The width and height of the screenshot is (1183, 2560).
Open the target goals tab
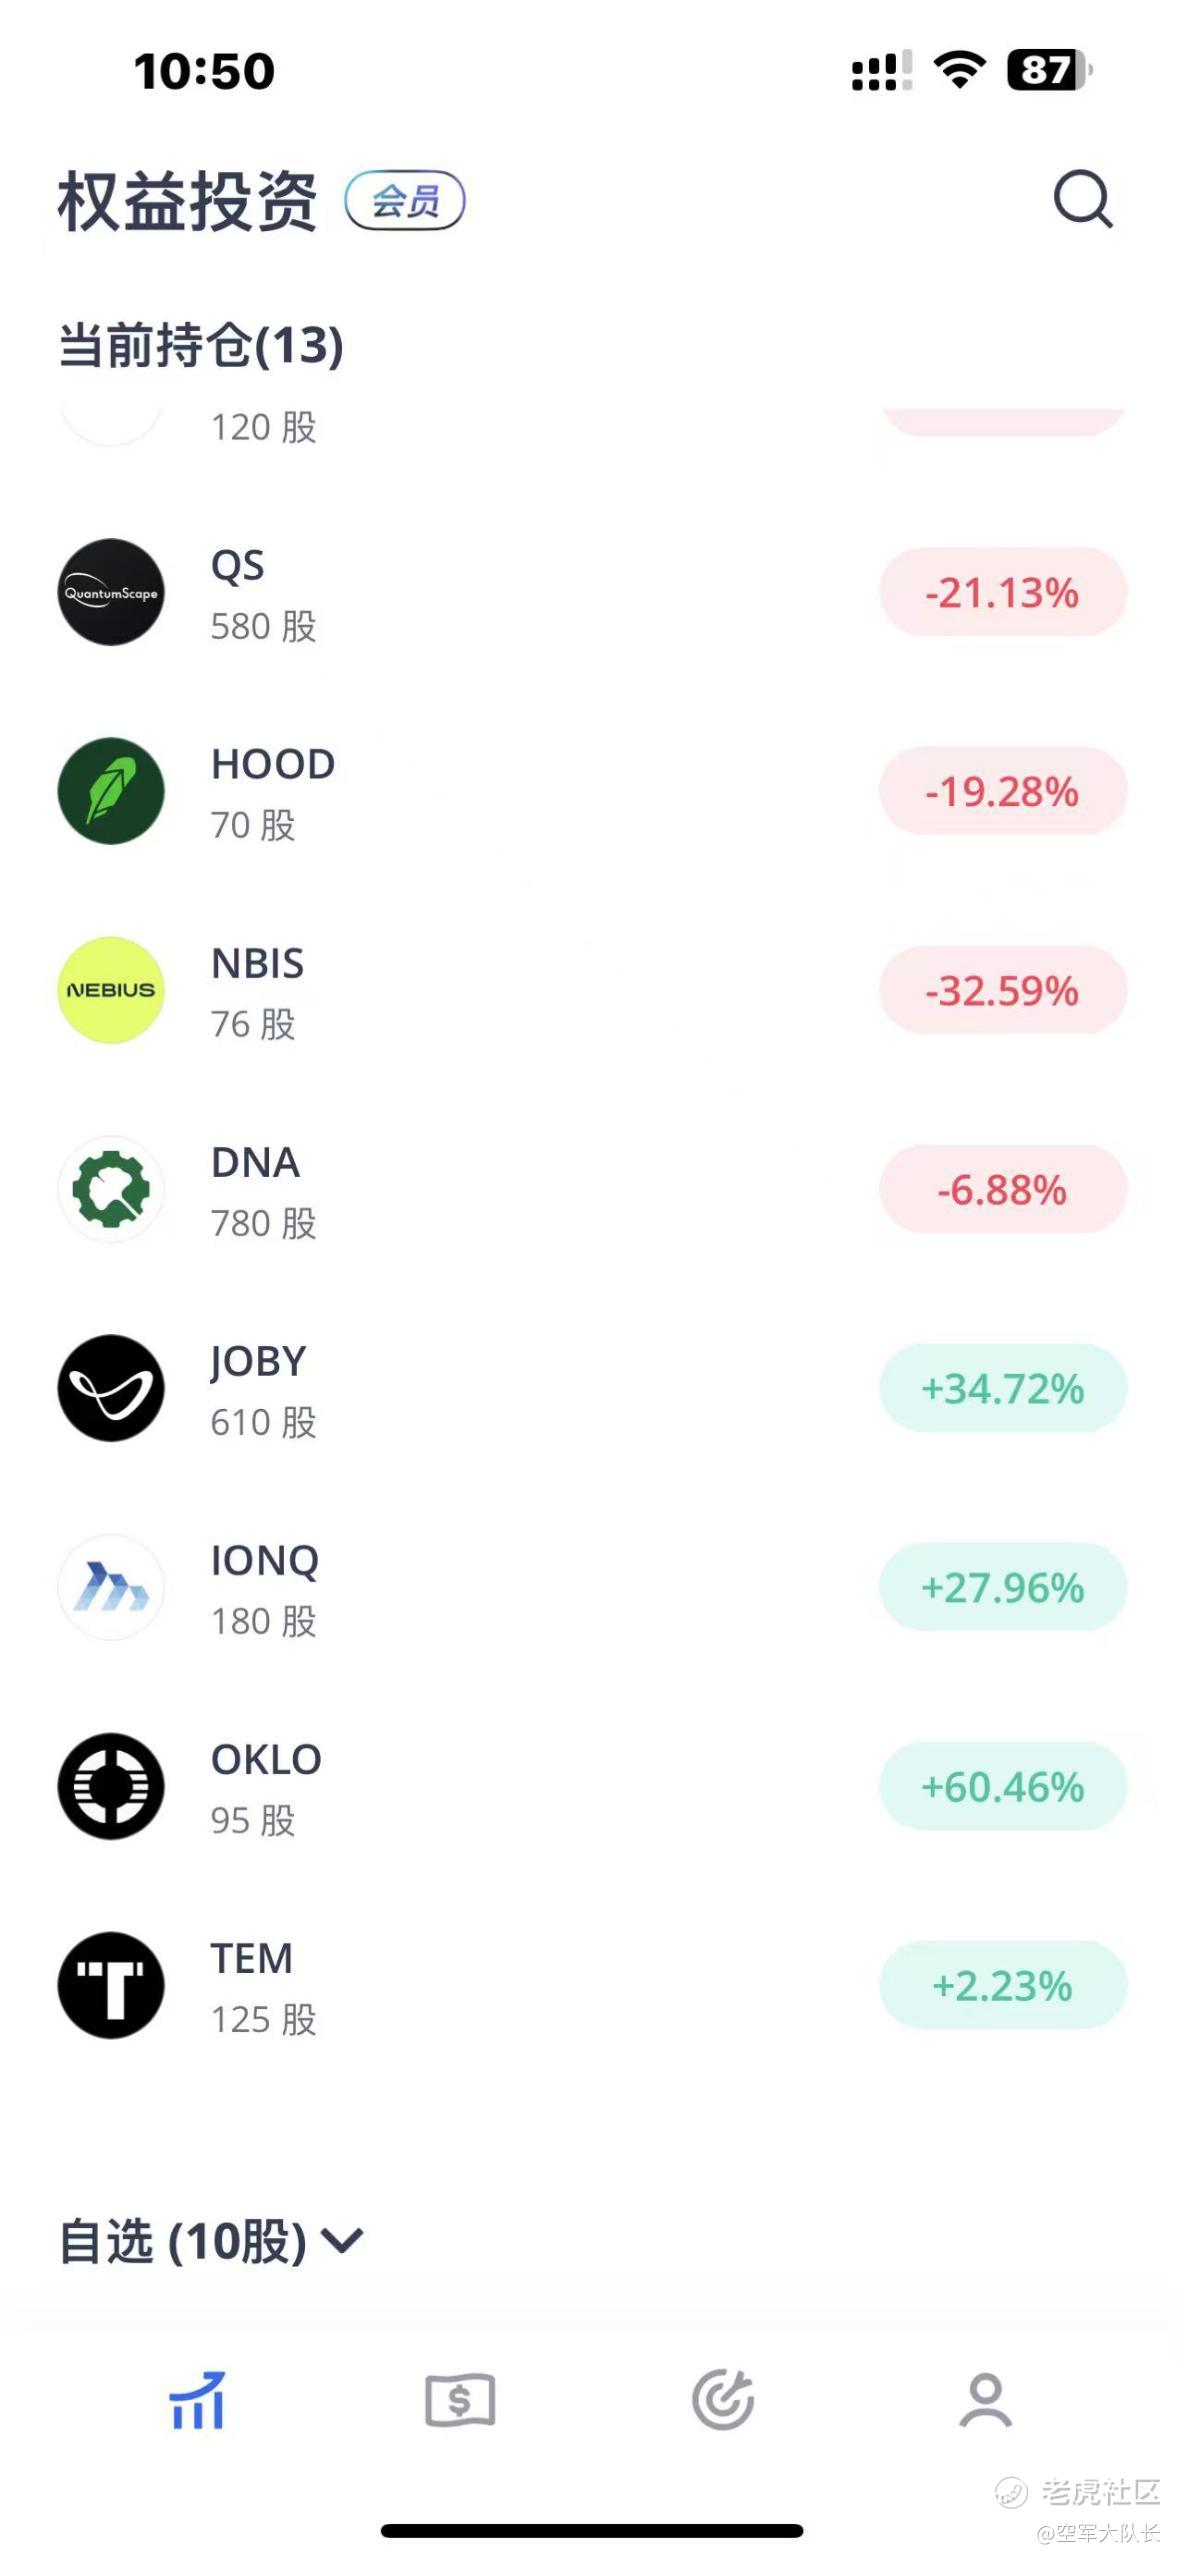723,2400
